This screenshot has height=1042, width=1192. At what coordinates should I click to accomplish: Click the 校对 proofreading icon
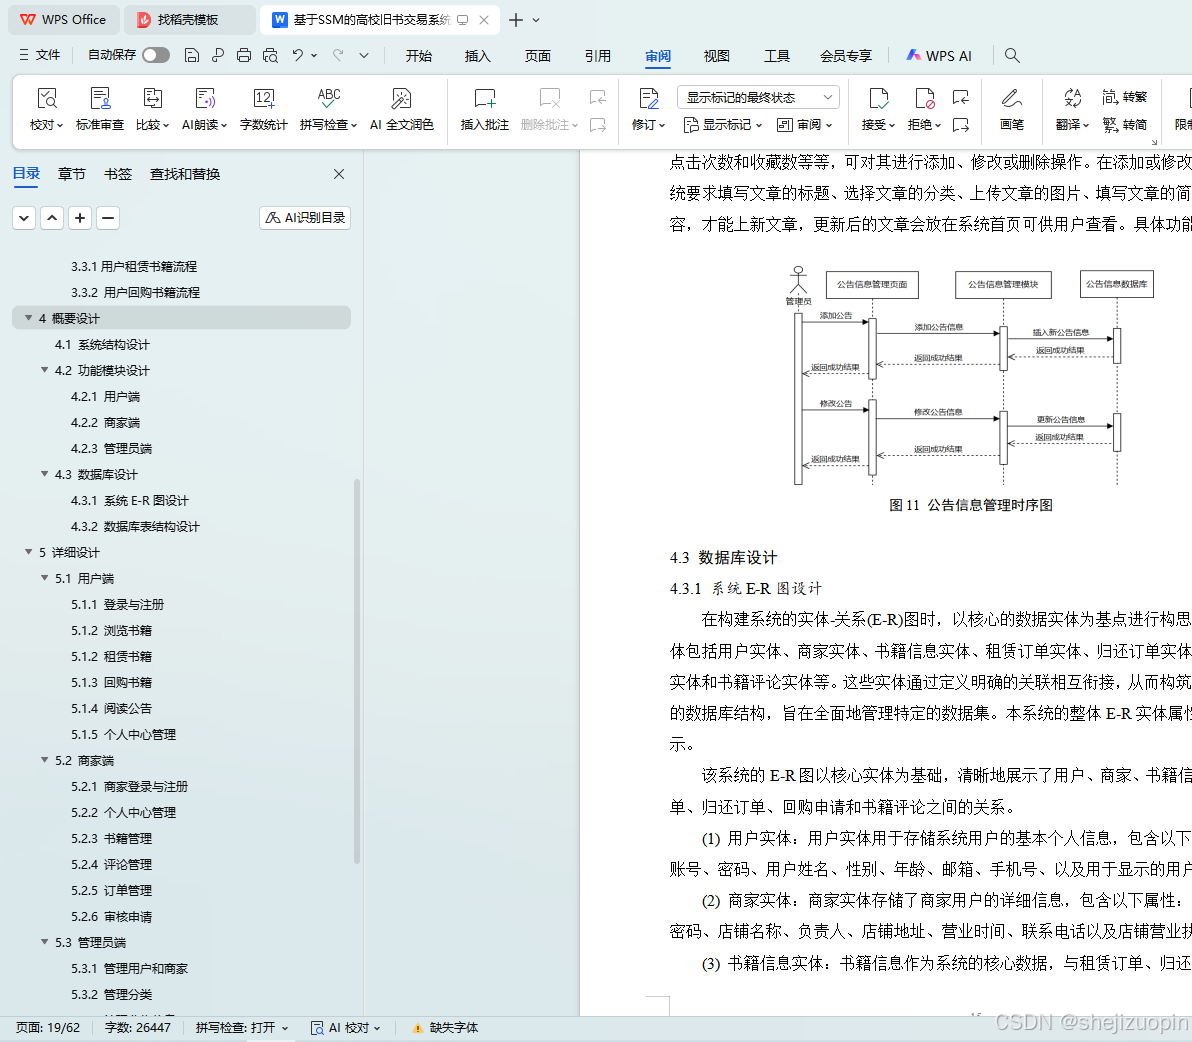point(46,99)
